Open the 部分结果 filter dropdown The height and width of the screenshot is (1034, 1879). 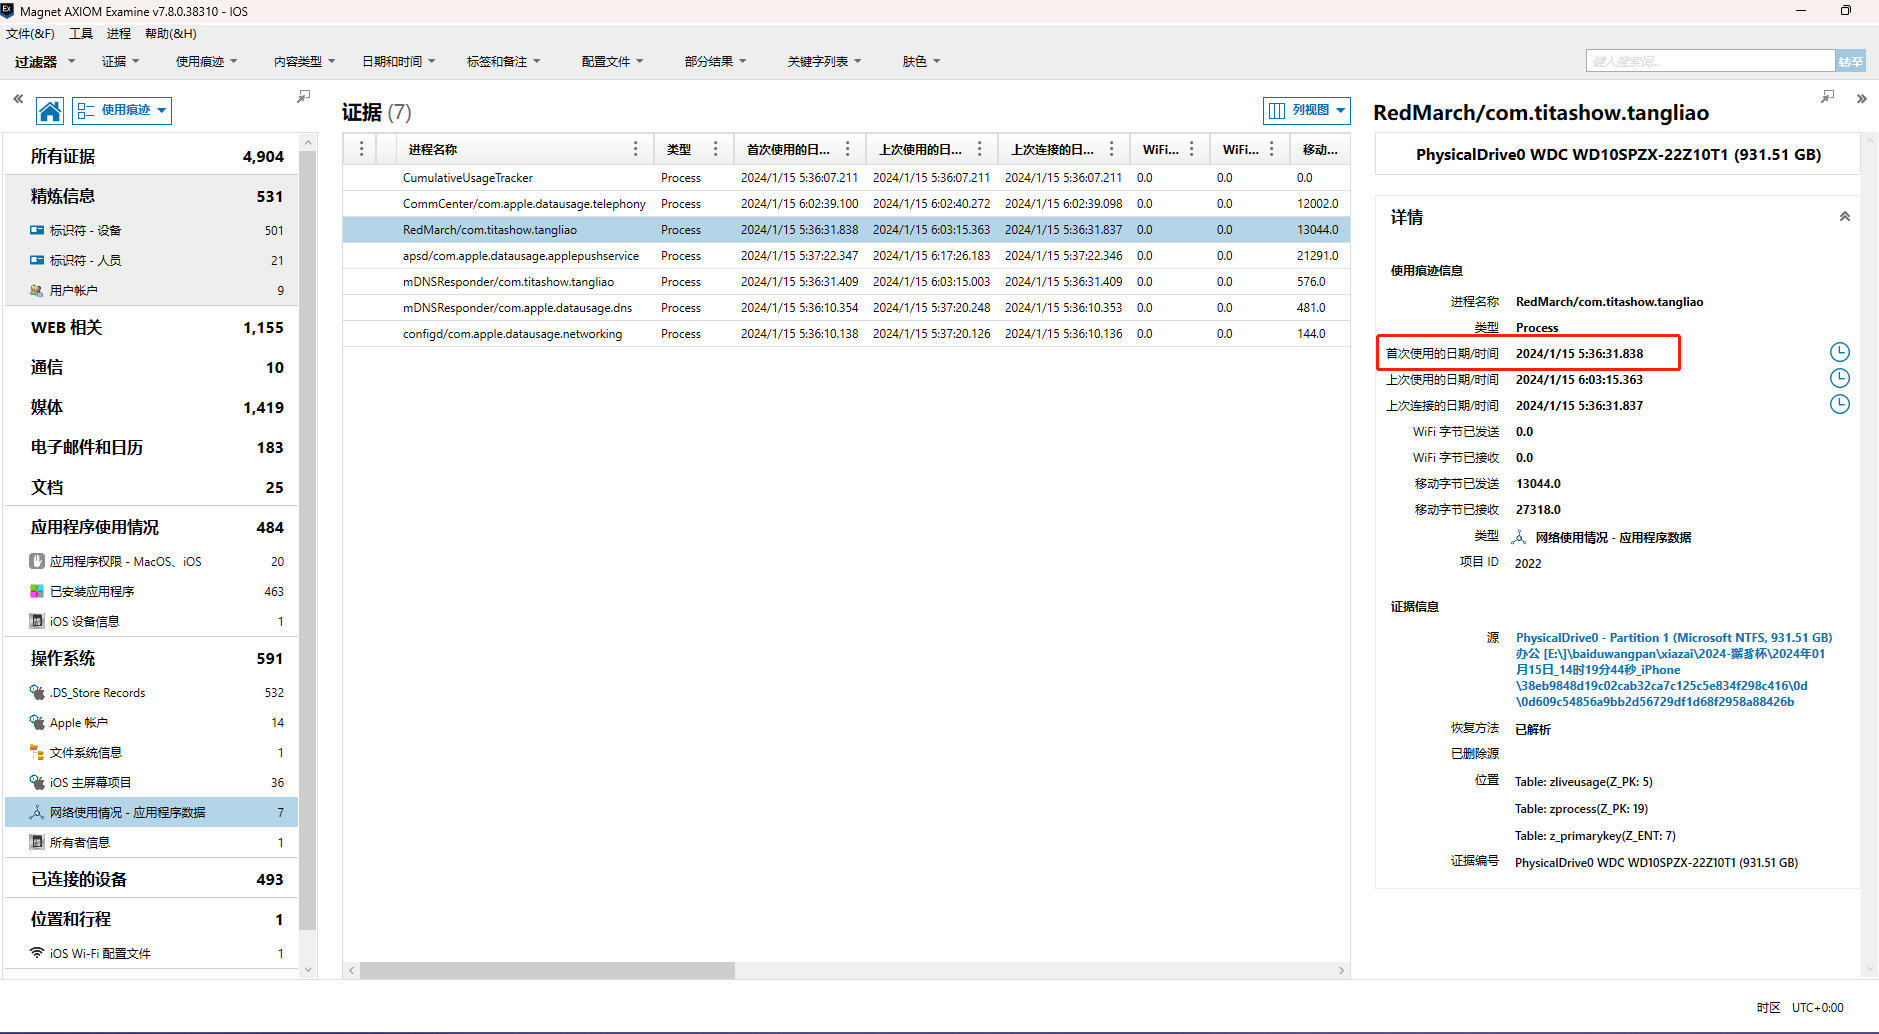point(715,61)
